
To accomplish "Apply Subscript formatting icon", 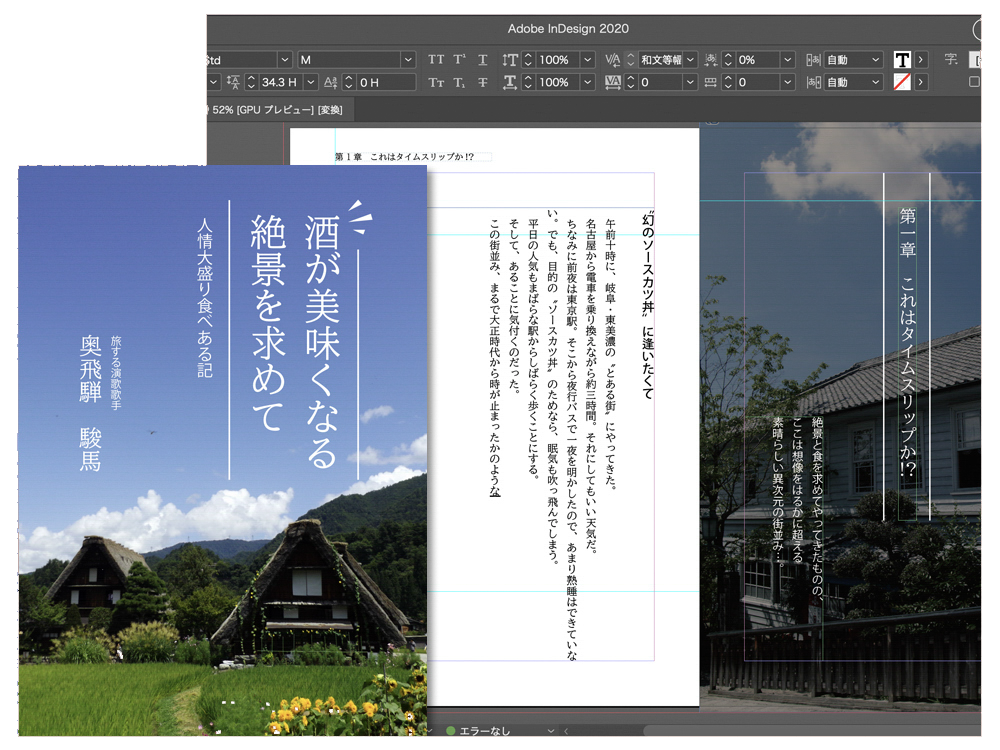I will [460, 82].
